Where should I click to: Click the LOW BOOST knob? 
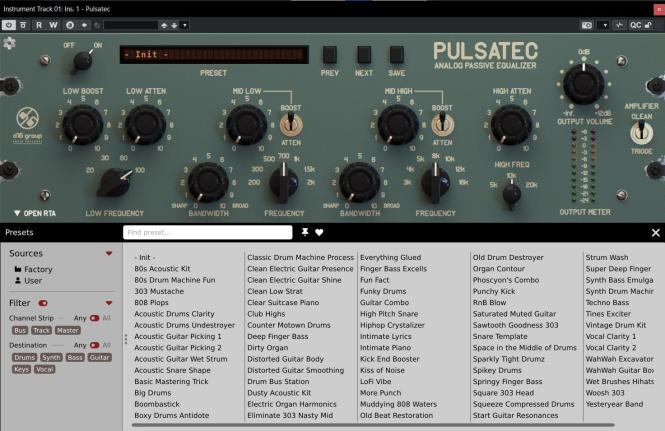[83, 125]
